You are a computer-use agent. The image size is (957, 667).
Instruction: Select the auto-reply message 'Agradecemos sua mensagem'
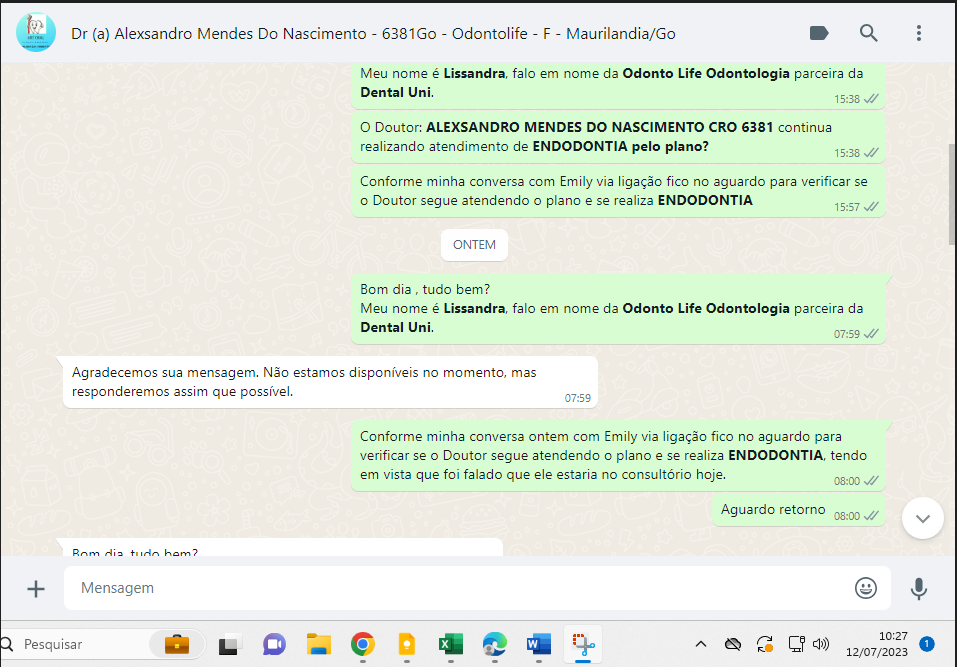[330, 382]
